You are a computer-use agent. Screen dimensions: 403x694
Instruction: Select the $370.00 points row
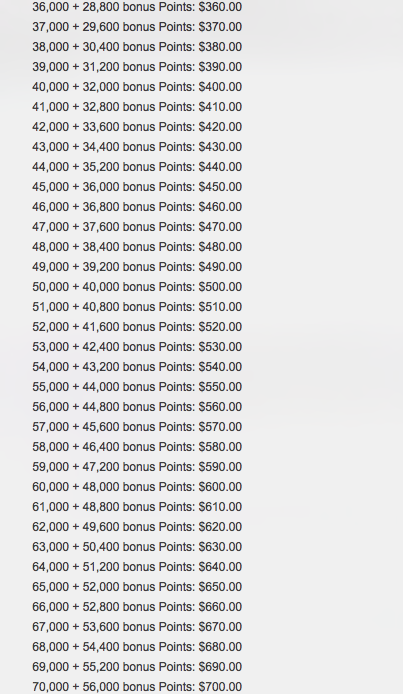[x=137, y=27]
